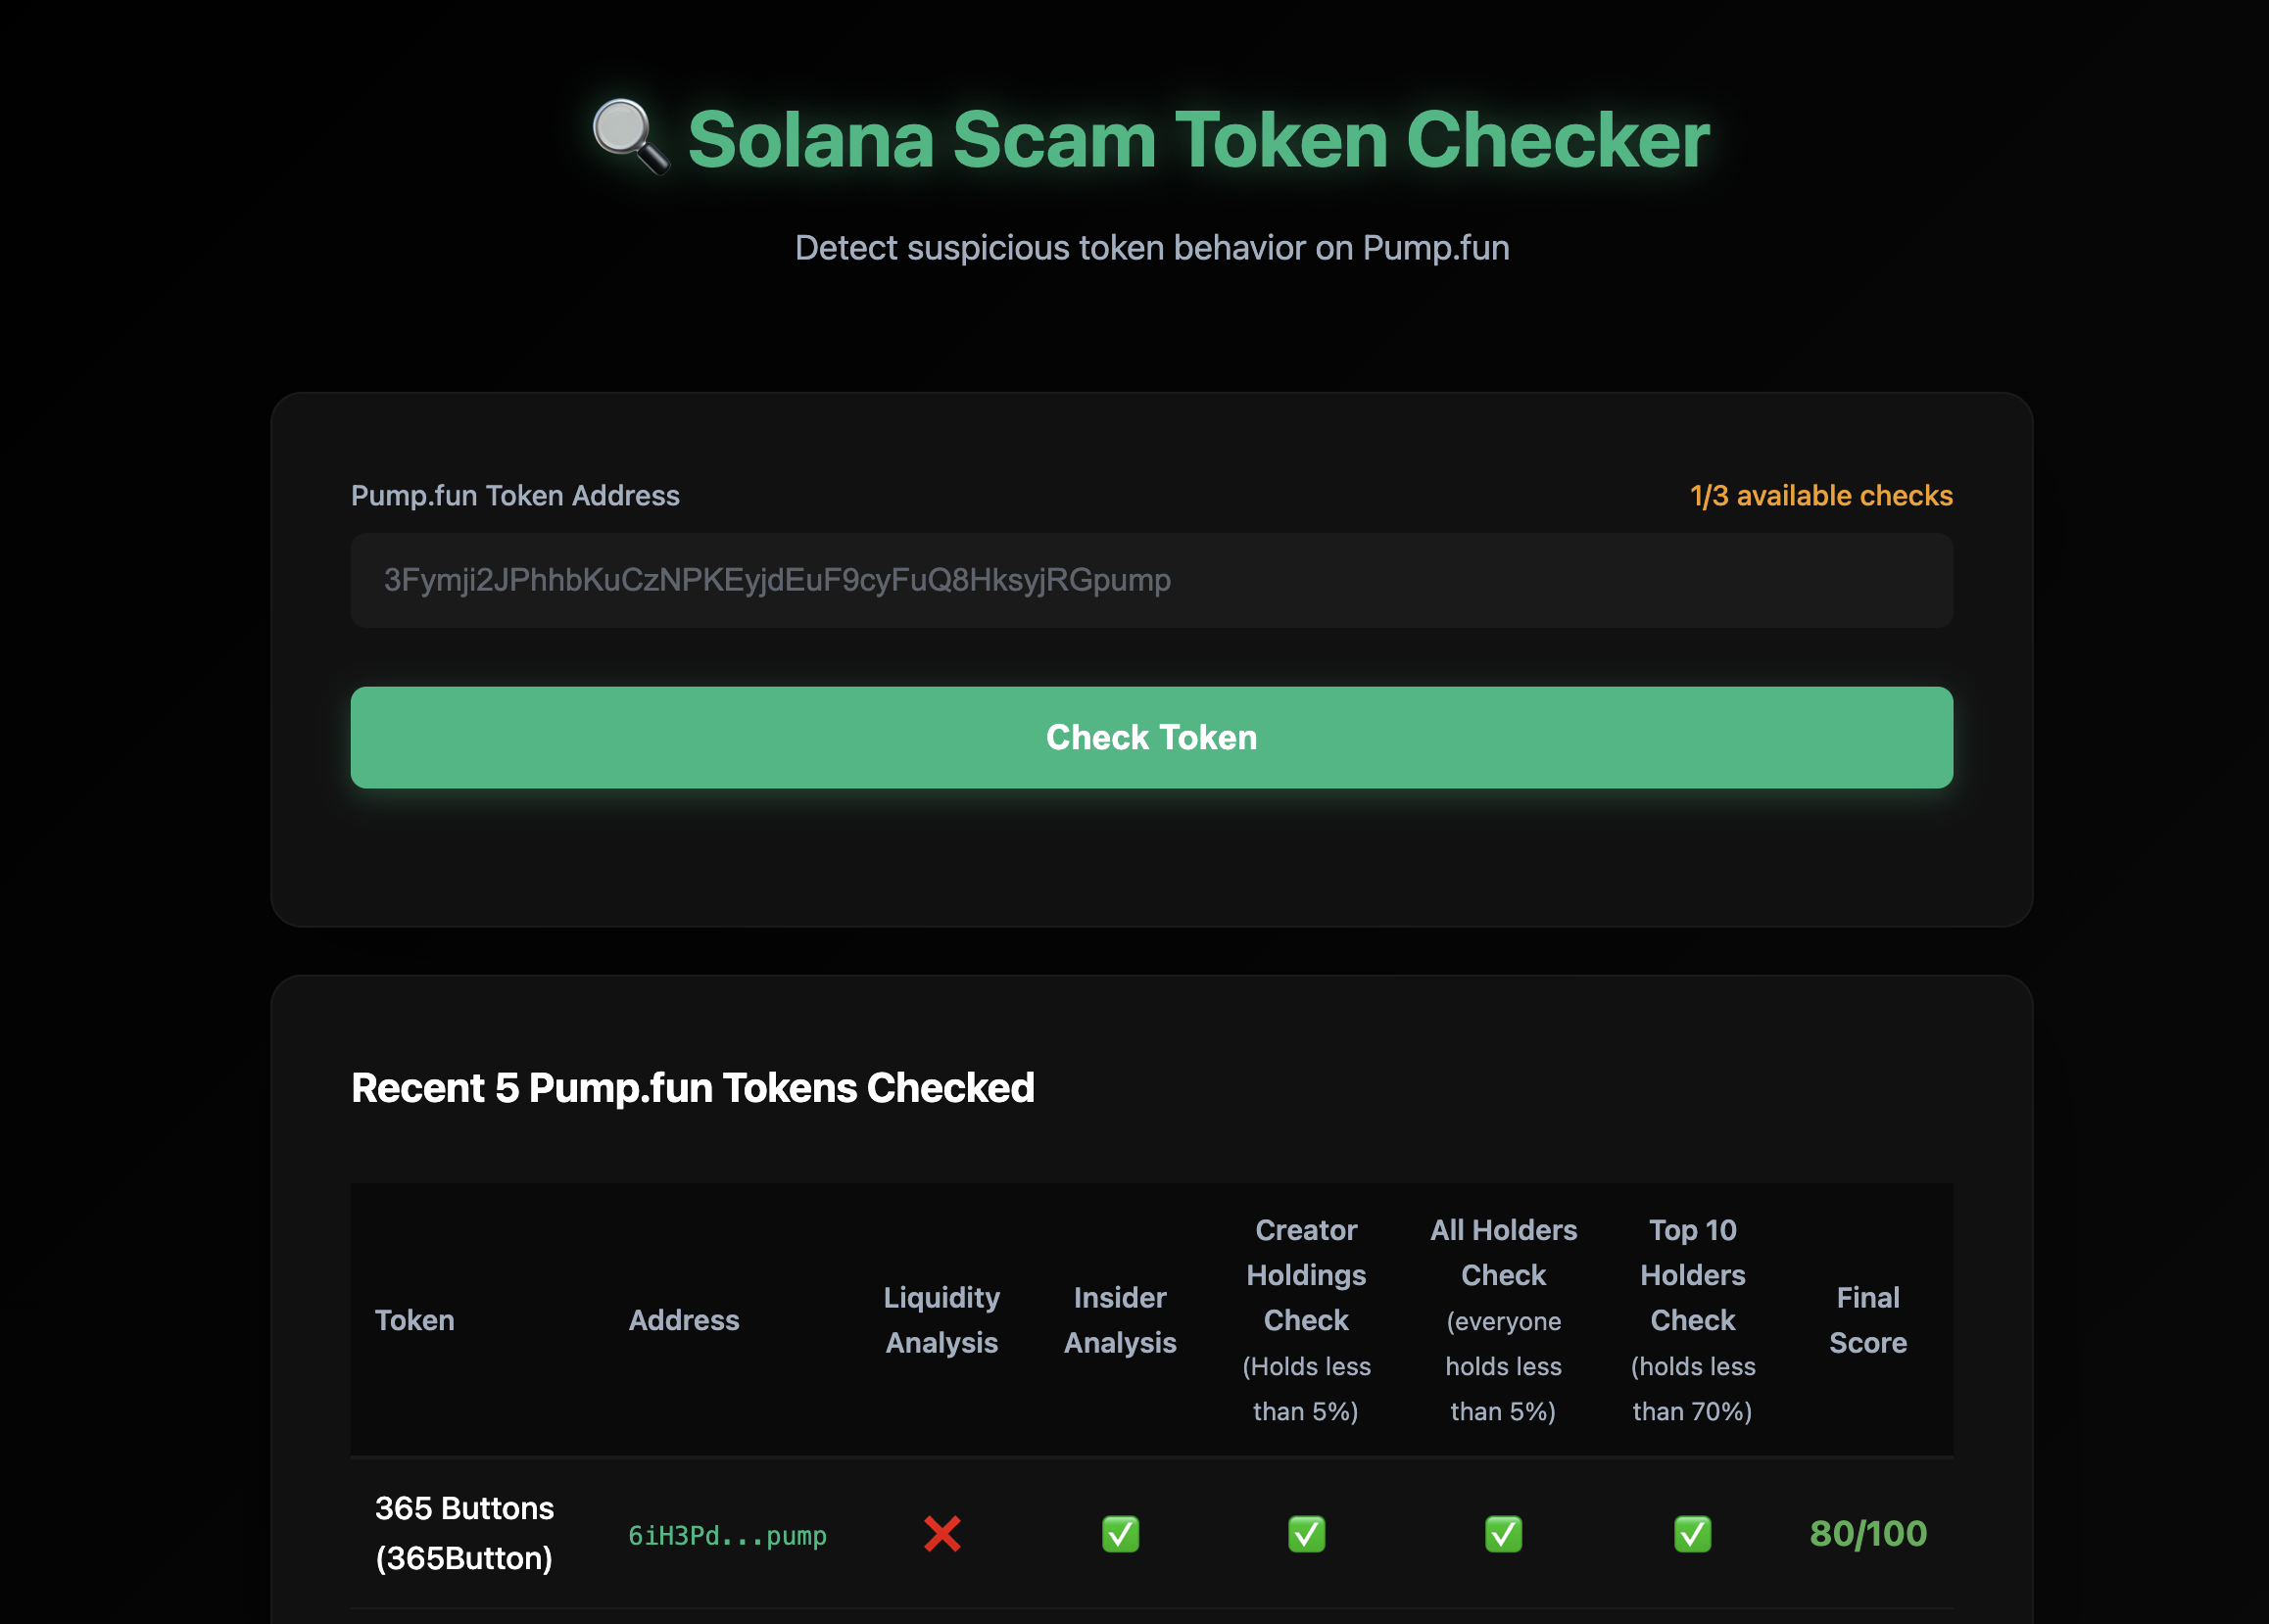2269x1624 pixels.
Task: Click the Recent 5 Pump.fun Tokens Checked heading
Action: 692,1088
